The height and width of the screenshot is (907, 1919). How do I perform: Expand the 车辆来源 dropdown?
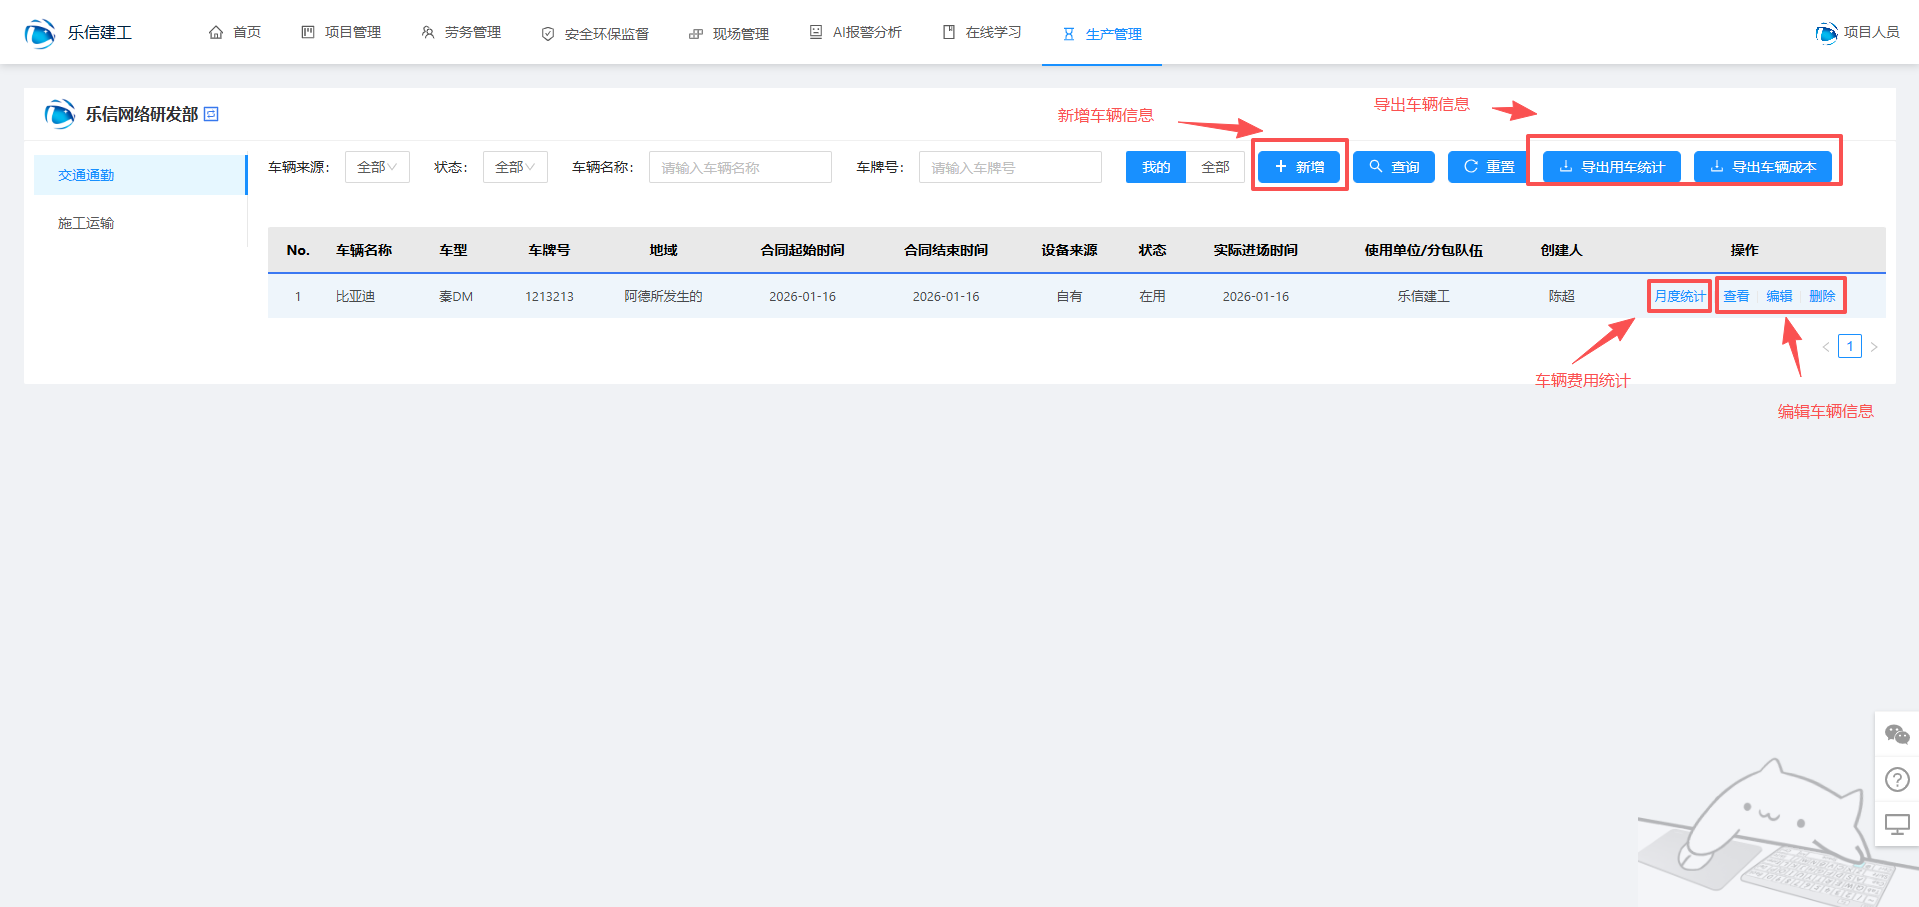377,167
